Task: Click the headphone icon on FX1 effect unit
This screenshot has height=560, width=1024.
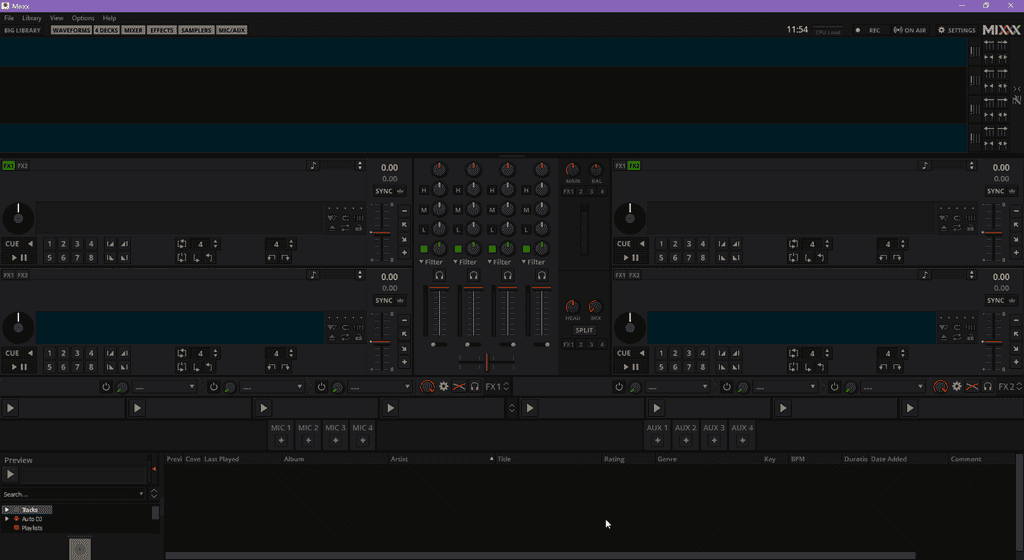Action: (475, 386)
